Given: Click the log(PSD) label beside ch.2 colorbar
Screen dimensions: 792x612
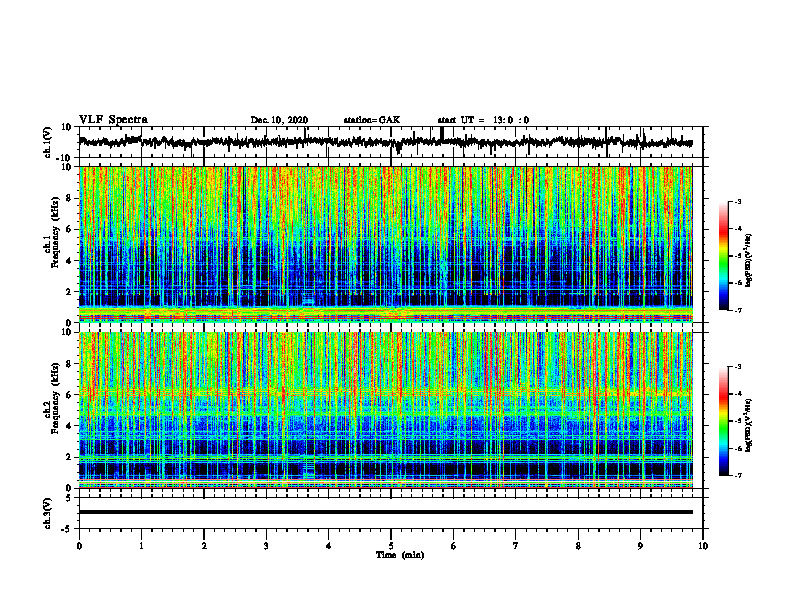Looking at the screenshot, I should (x=749, y=425).
